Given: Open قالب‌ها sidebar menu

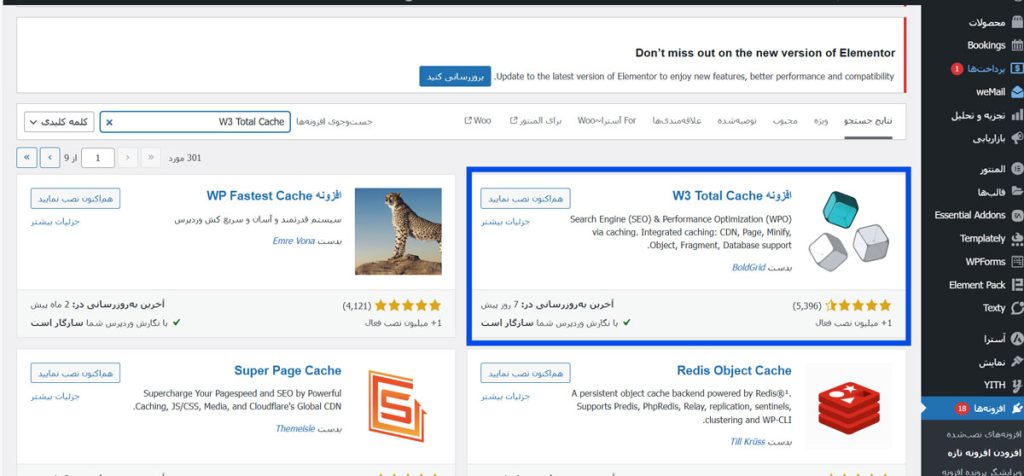Looking at the screenshot, I should click(x=991, y=192).
